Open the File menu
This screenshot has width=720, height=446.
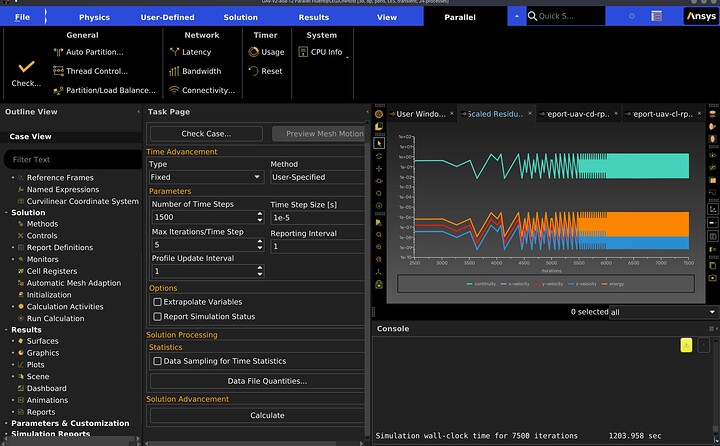(x=22, y=17)
